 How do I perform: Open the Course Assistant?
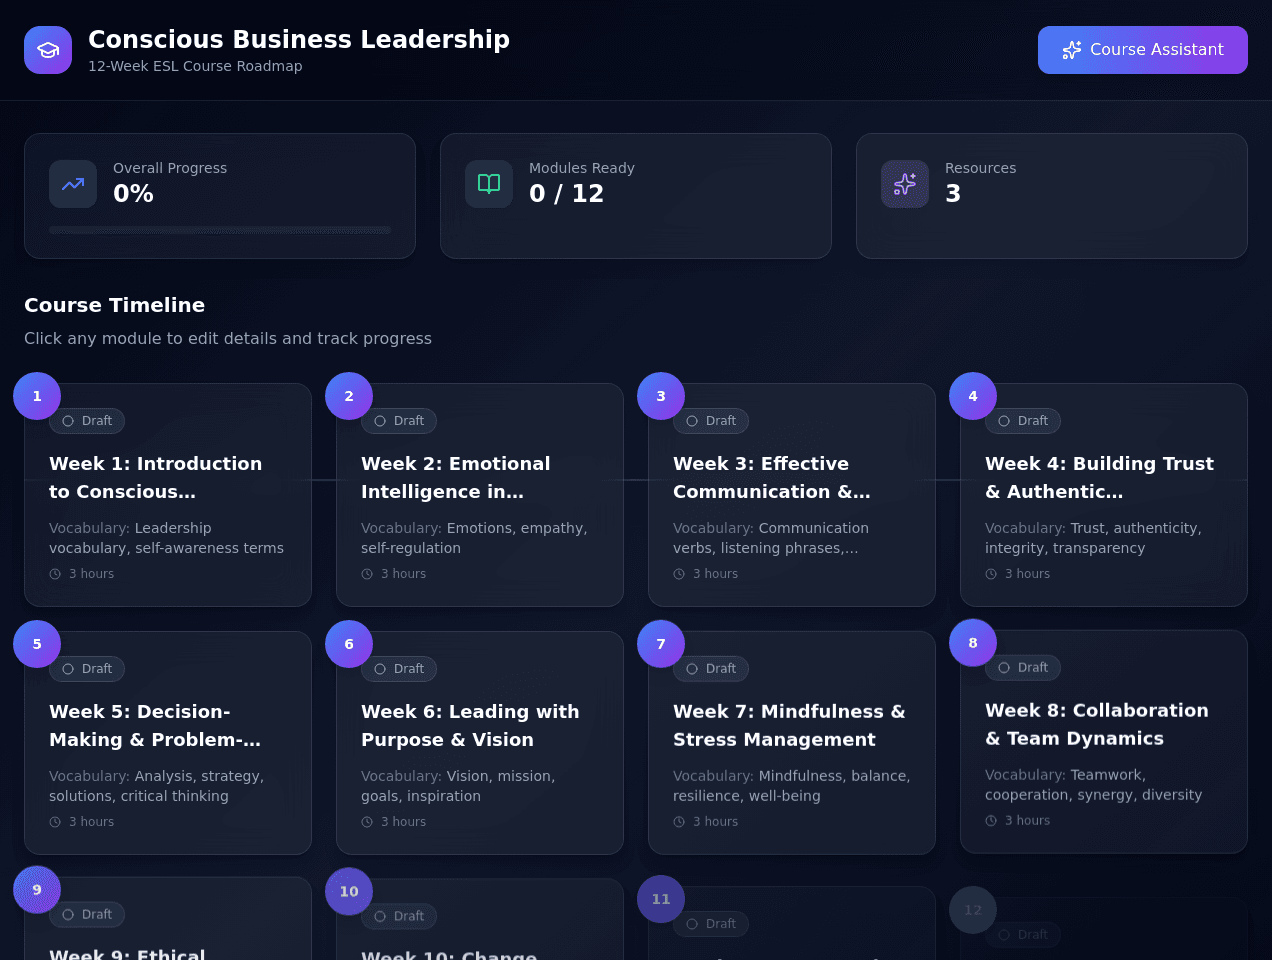[x=1143, y=50]
